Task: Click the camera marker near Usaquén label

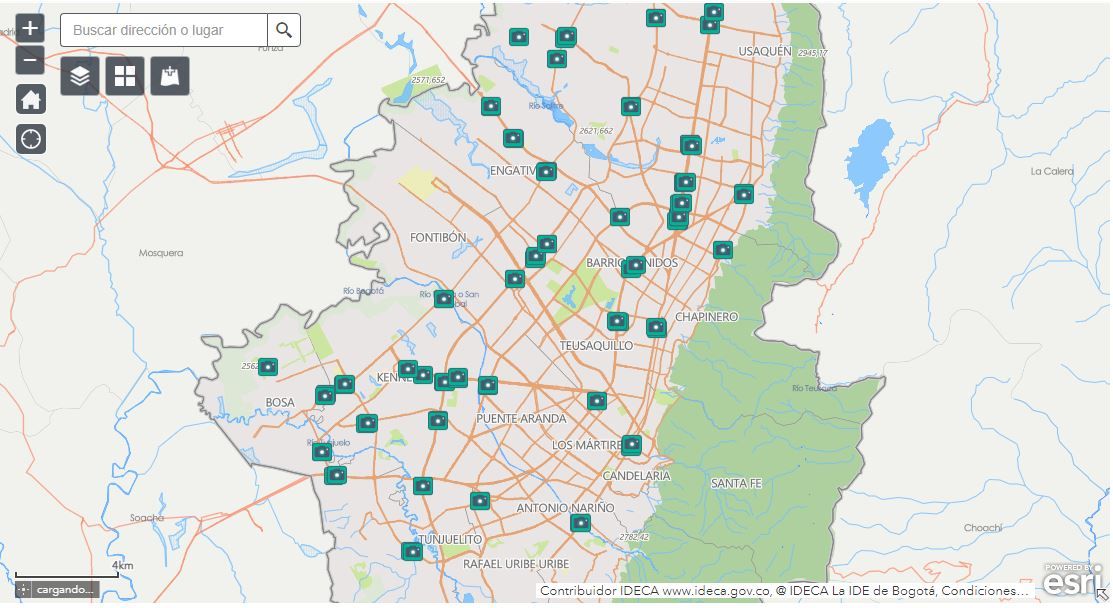Action: 710,25
